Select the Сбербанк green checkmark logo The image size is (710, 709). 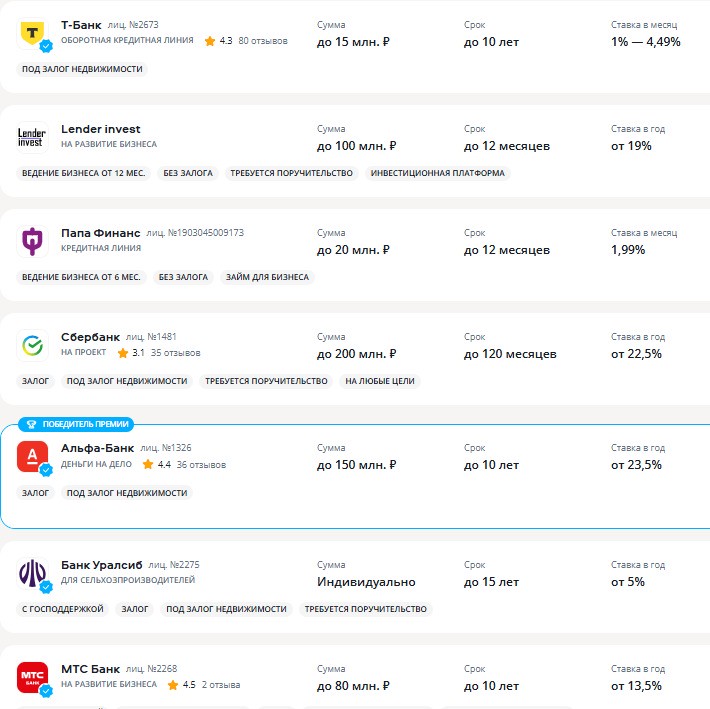(32, 345)
